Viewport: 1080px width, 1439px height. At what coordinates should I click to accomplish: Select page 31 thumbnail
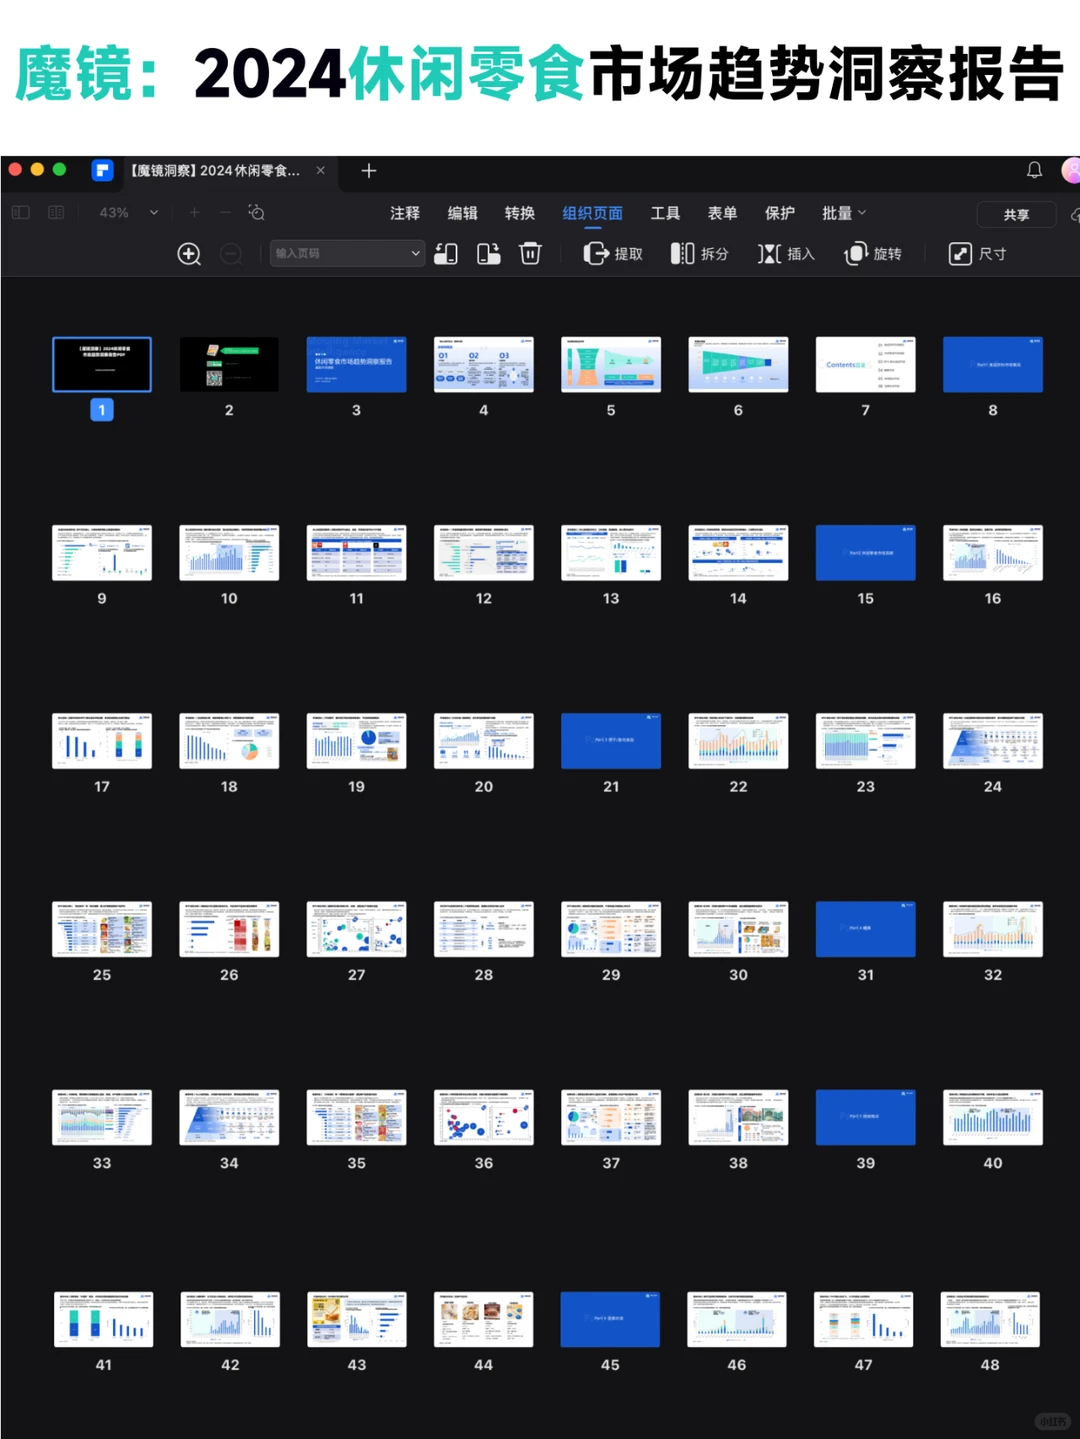click(x=865, y=929)
